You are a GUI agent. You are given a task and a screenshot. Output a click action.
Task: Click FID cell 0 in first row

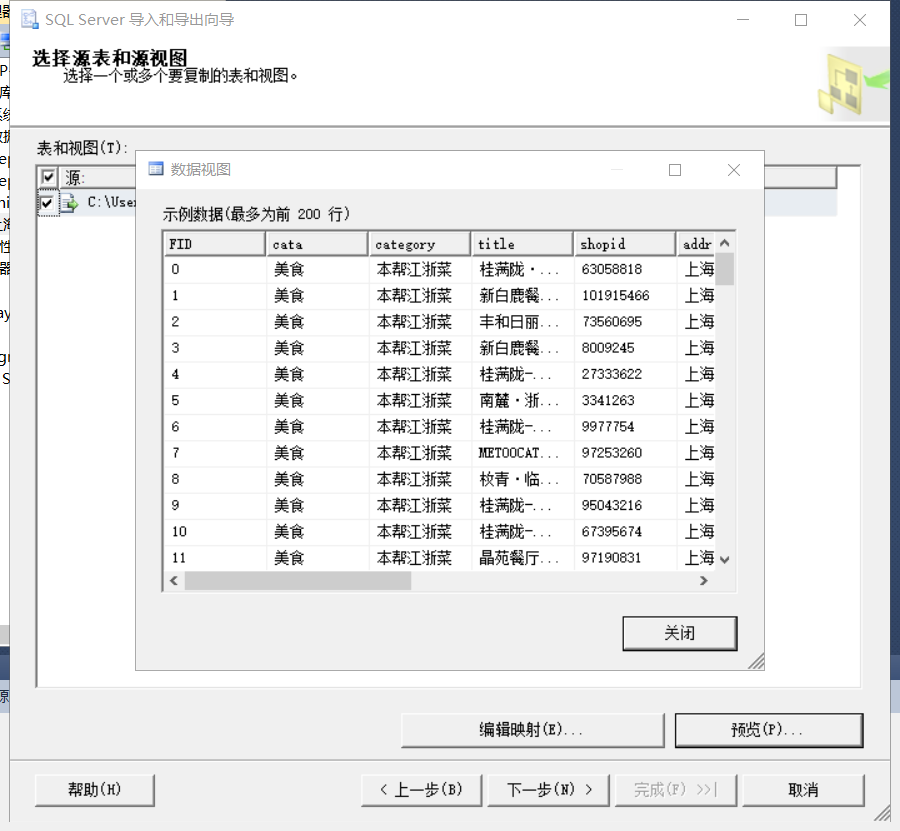click(x=215, y=269)
